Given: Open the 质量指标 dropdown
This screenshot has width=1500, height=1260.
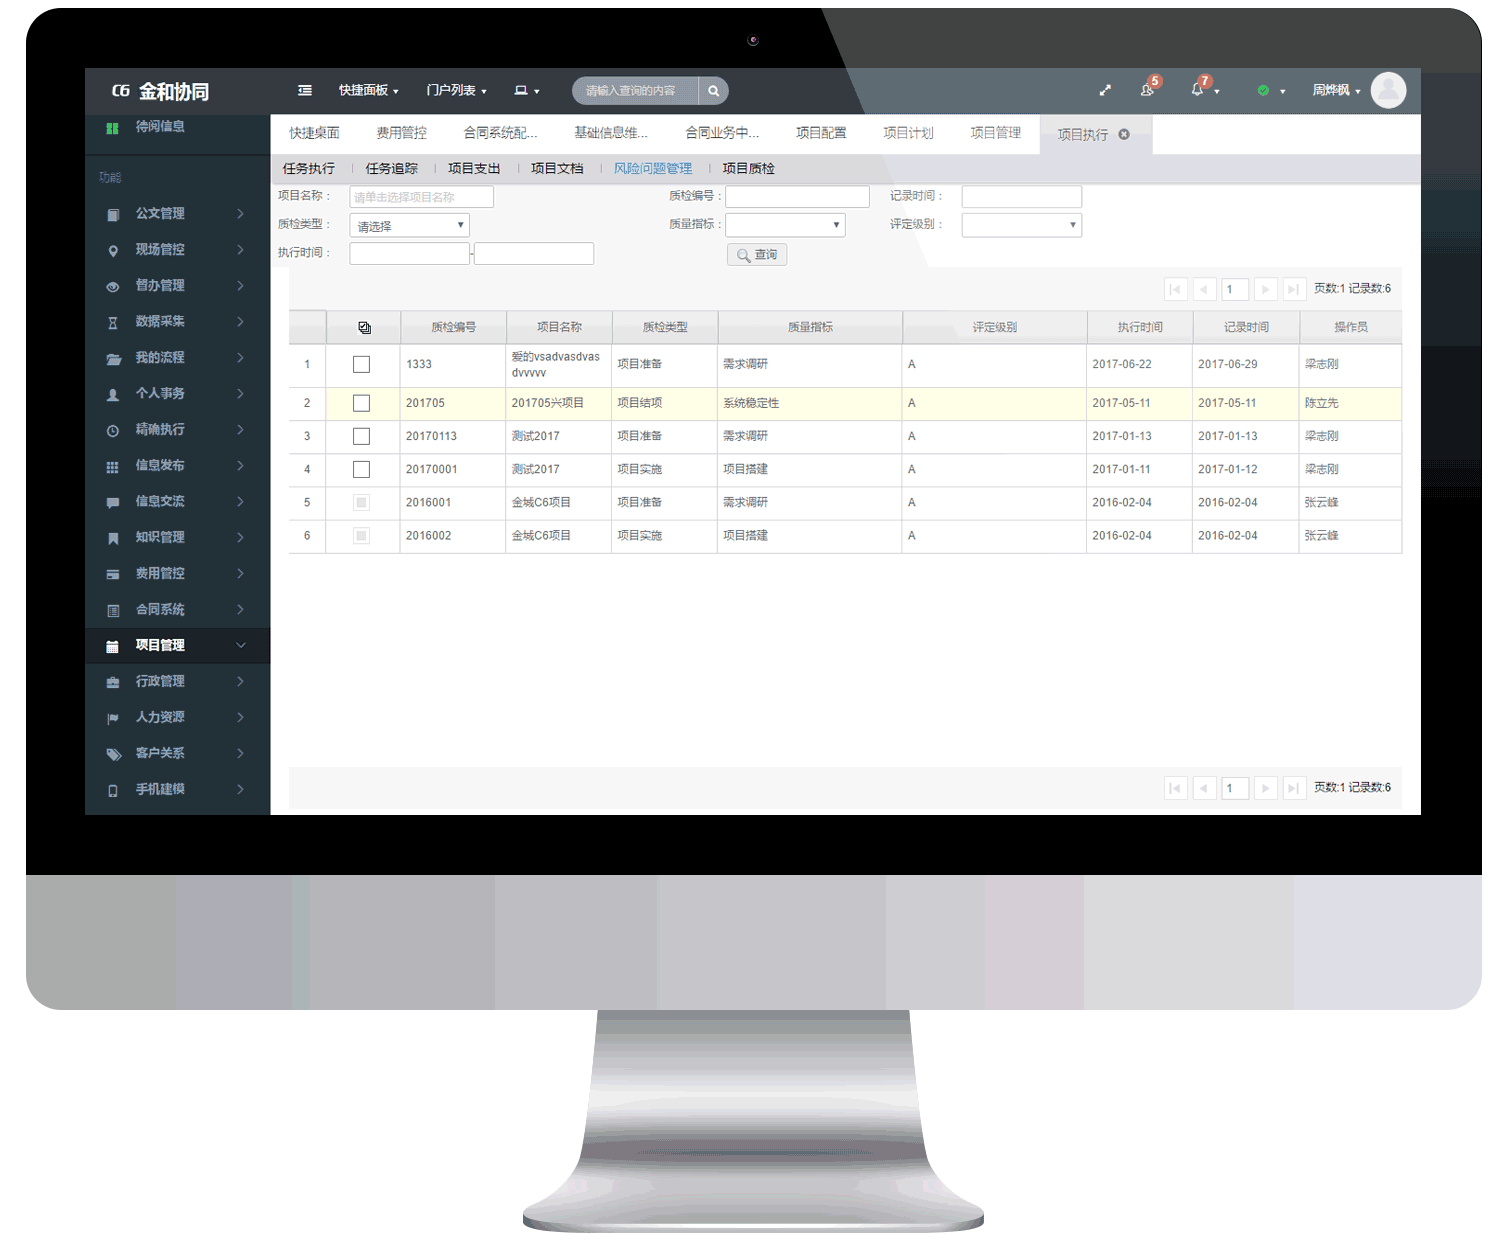Looking at the screenshot, I should point(785,225).
